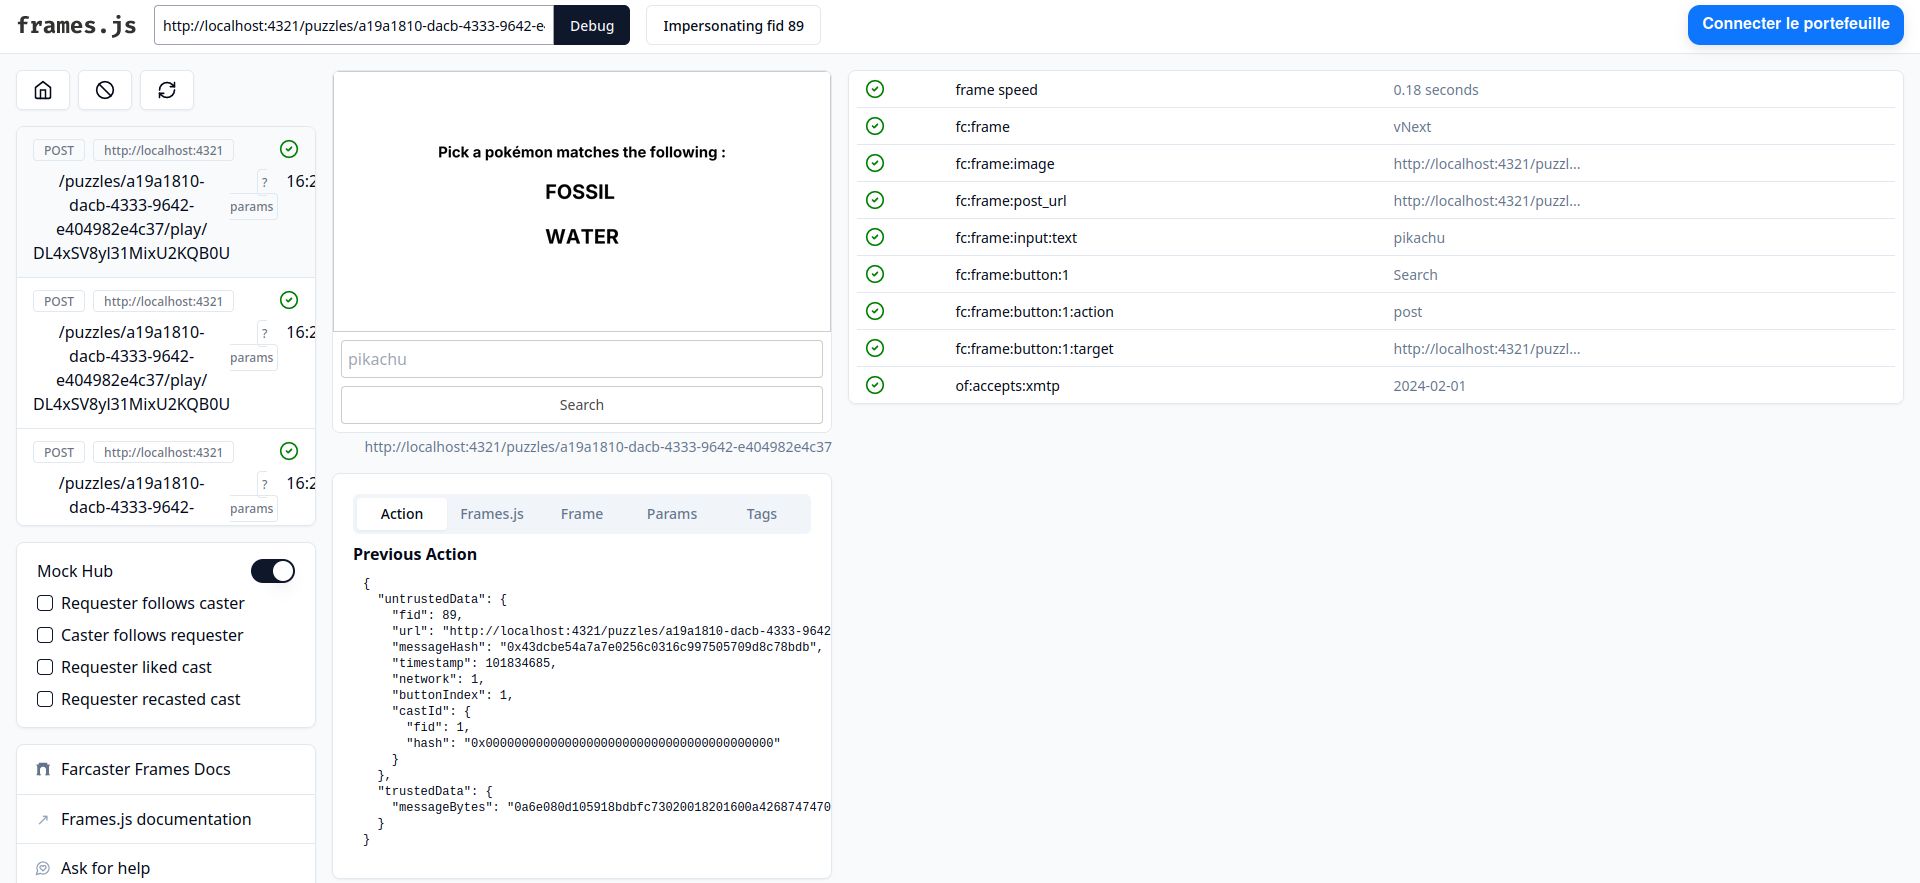Focus the frame URL address field

[354, 26]
